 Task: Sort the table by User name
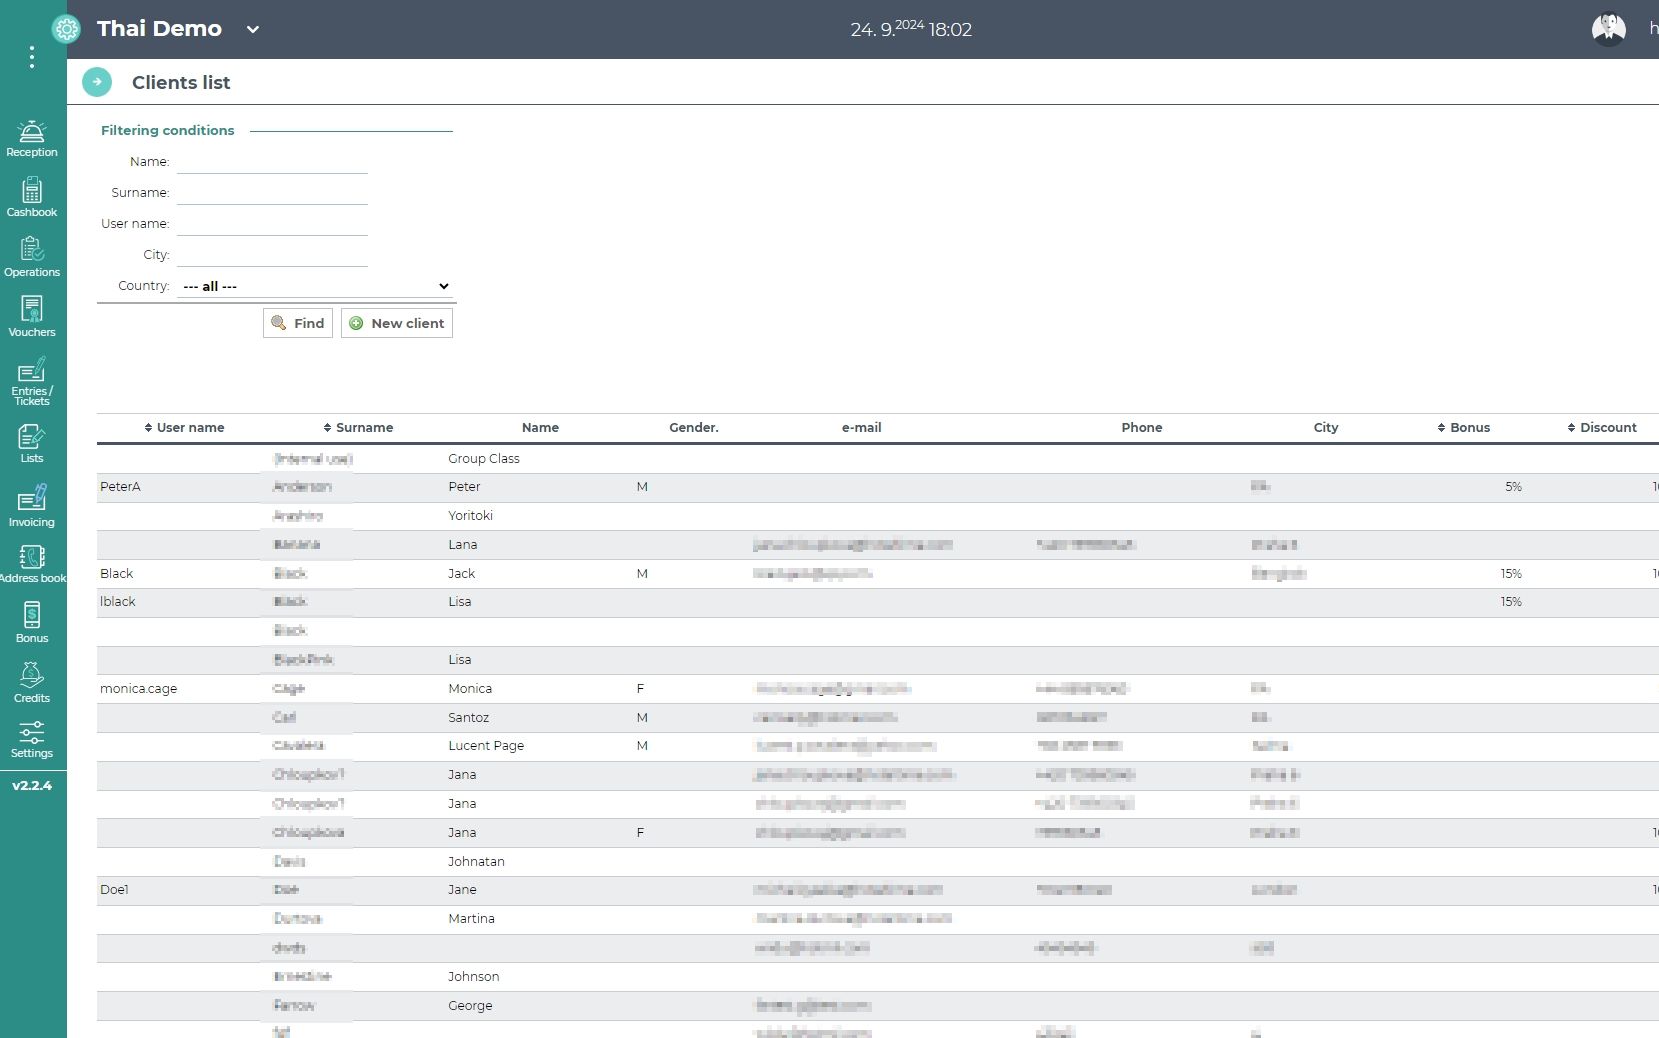click(184, 428)
